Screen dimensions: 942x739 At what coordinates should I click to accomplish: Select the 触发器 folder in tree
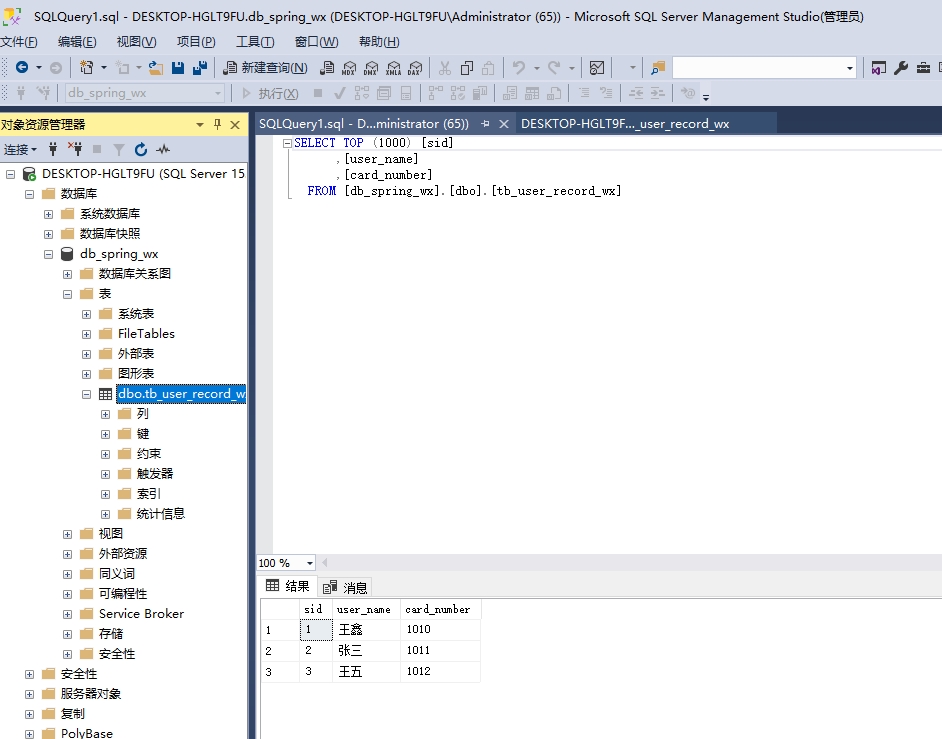pyautogui.click(x=154, y=473)
